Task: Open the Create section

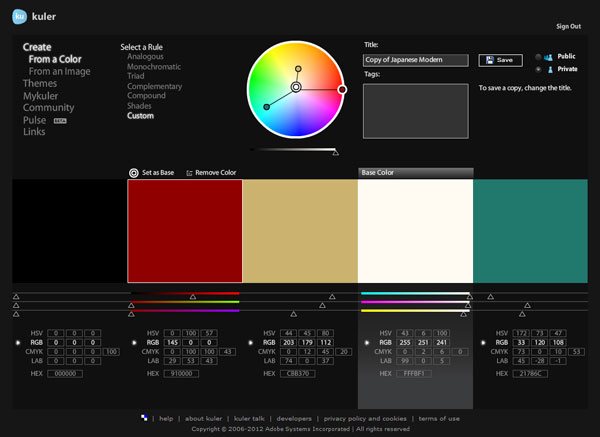Action: pyautogui.click(x=37, y=47)
